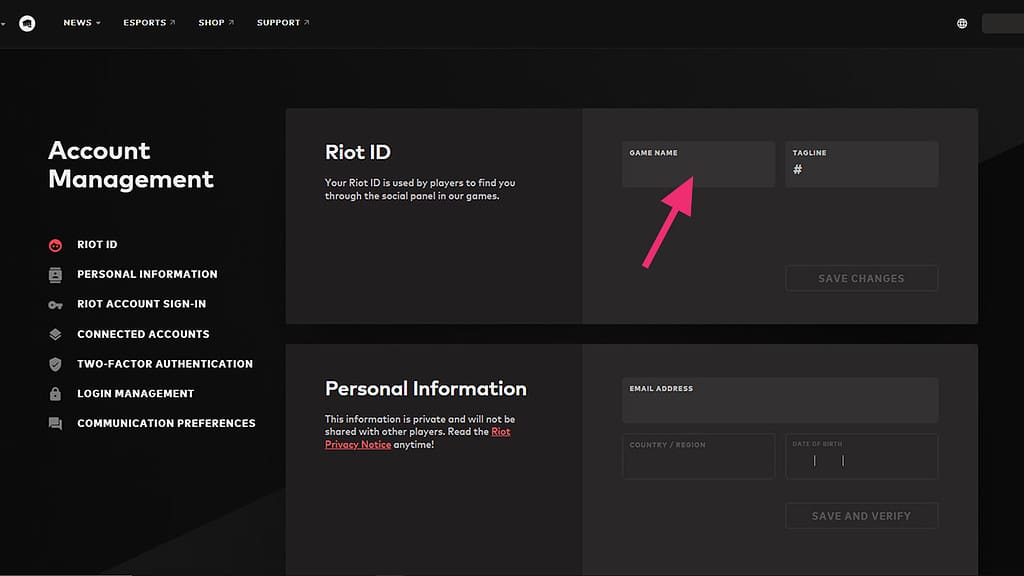Focus the Game Name input field
The width and height of the screenshot is (1024, 576).
698,164
